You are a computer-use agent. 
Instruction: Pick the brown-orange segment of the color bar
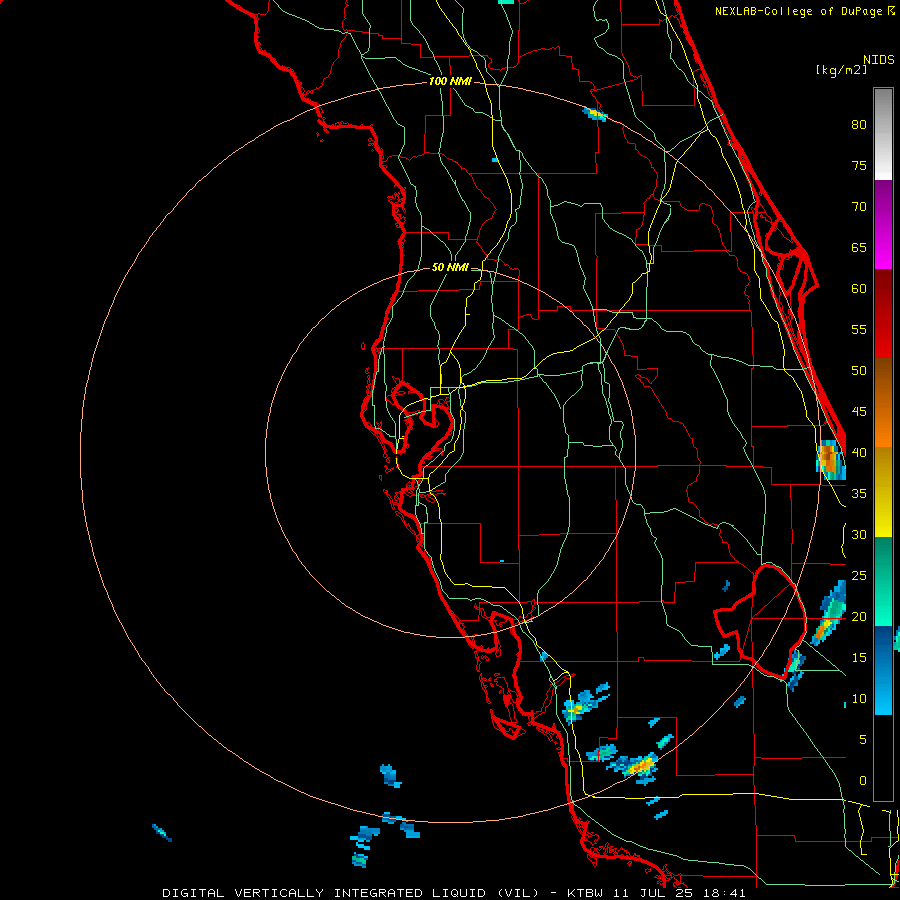(x=883, y=403)
